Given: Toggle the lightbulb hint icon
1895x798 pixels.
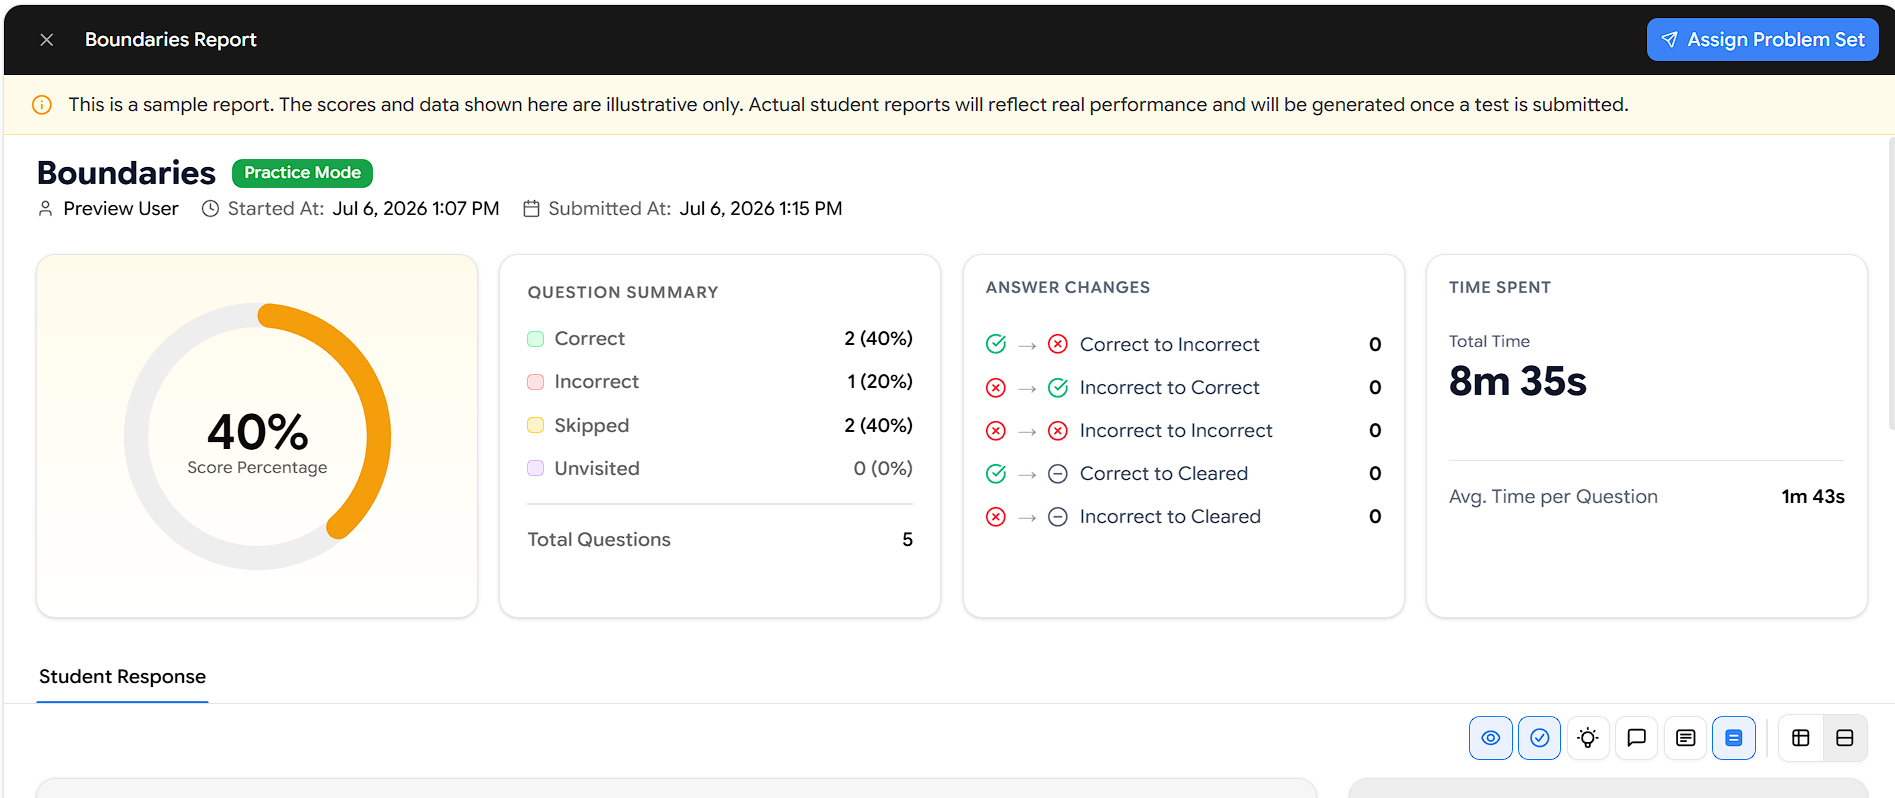Looking at the screenshot, I should tap(1588, 738).
